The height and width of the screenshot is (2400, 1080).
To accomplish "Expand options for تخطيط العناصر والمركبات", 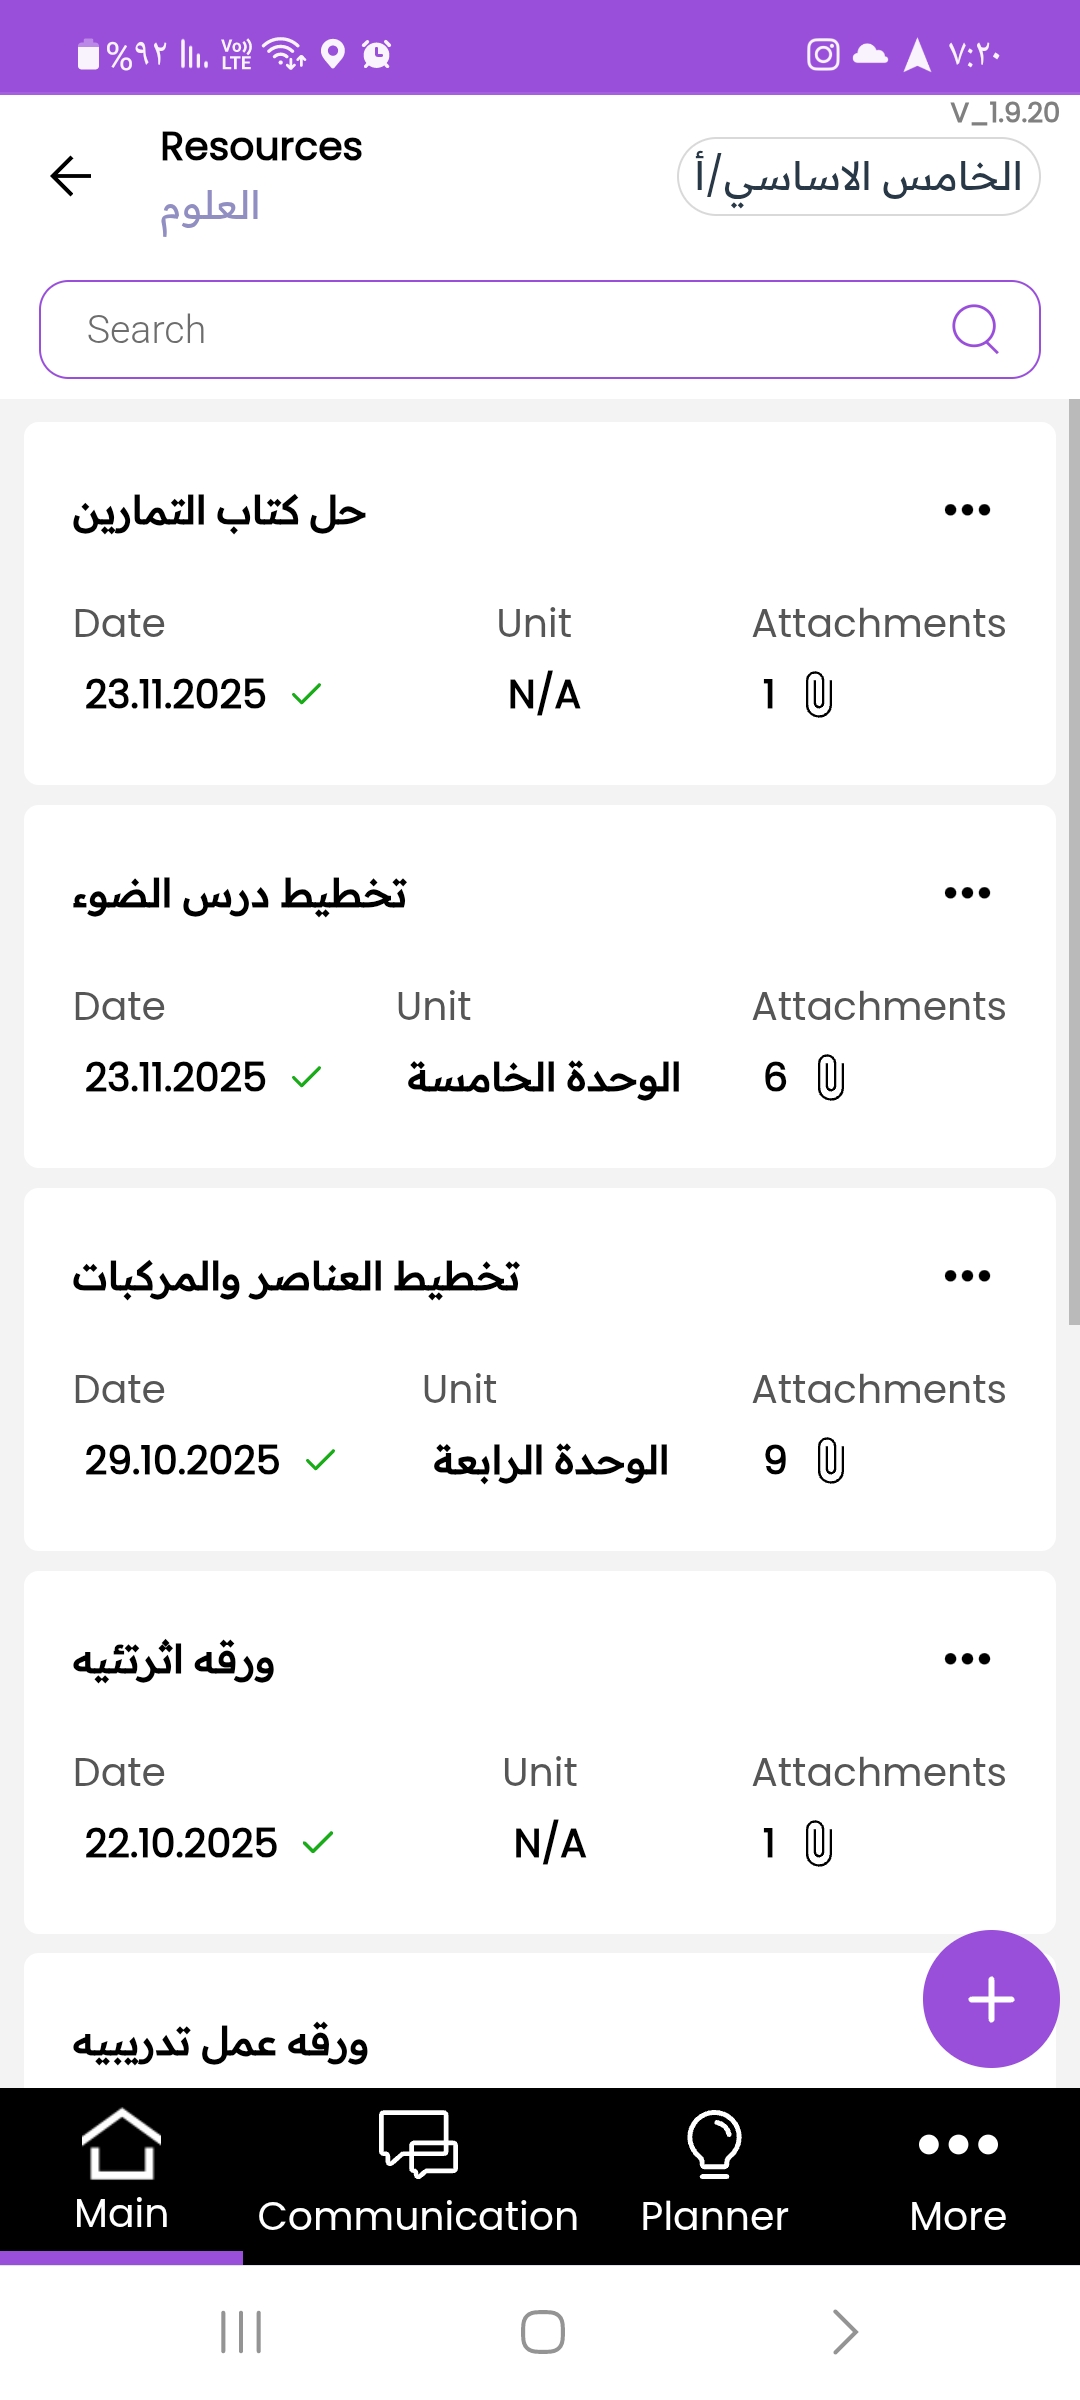I will (967, 1276).
